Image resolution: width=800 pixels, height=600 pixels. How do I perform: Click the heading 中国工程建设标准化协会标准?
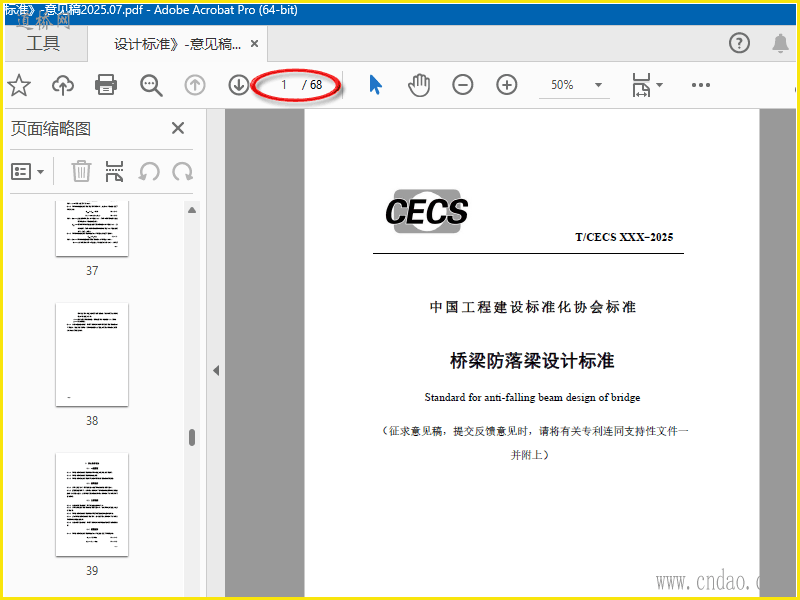(x=533, y=307)
